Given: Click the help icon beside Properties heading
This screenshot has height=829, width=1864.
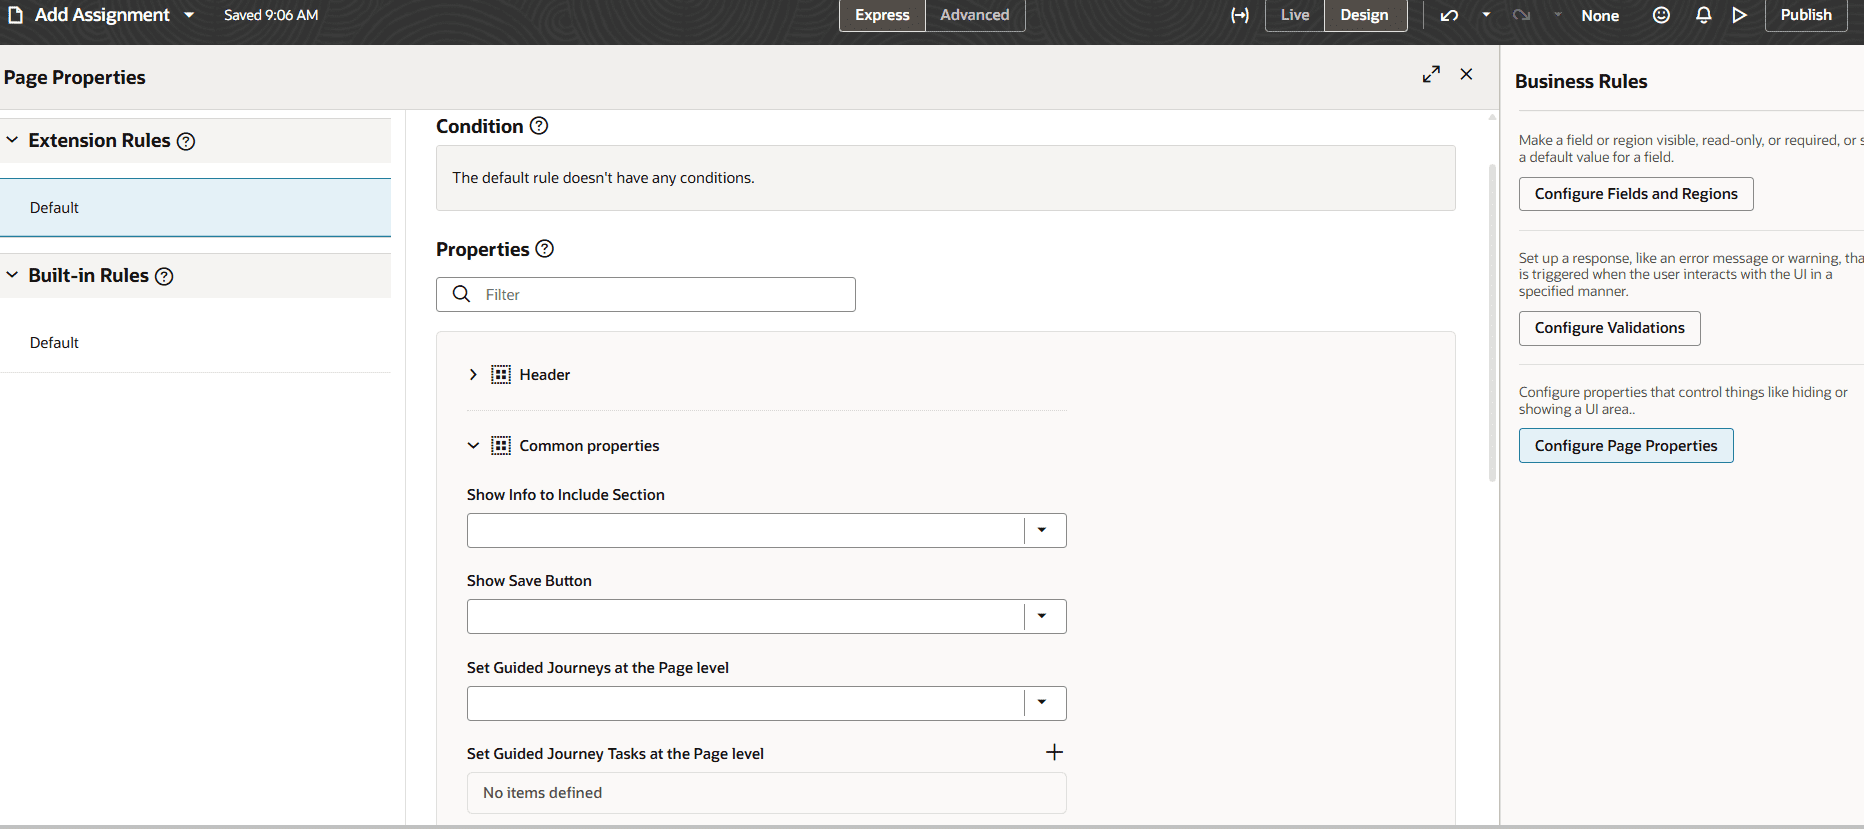Looking at the screenshot, I should pos(545,249).
